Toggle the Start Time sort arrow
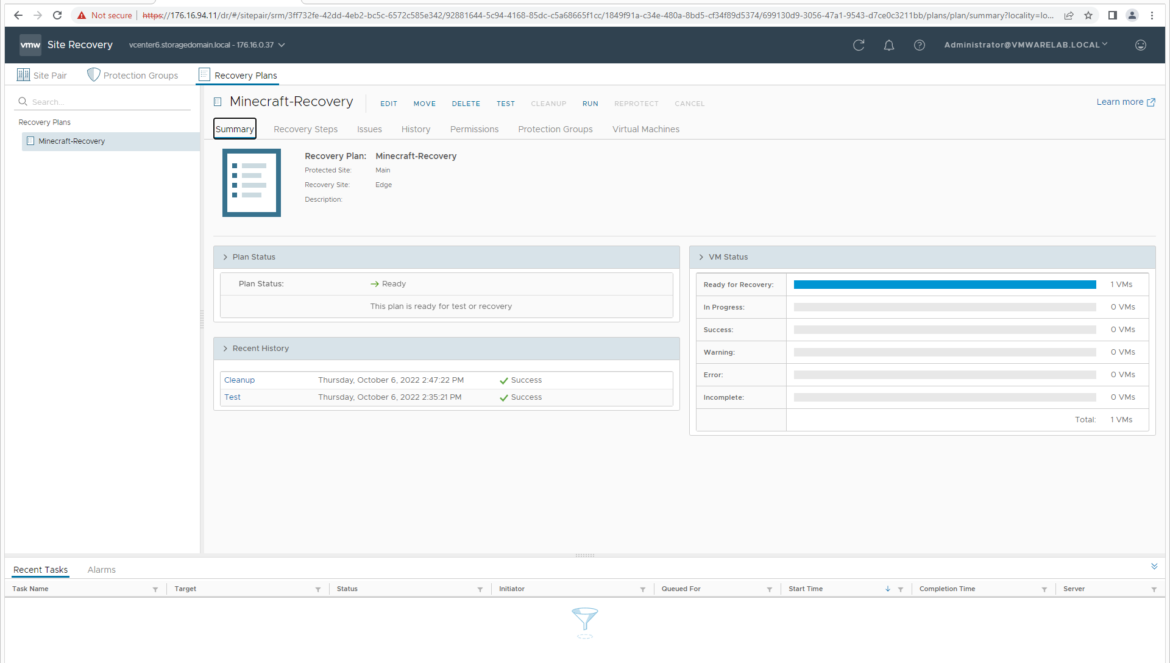1170x663 pixels. (x=887, y=589)
